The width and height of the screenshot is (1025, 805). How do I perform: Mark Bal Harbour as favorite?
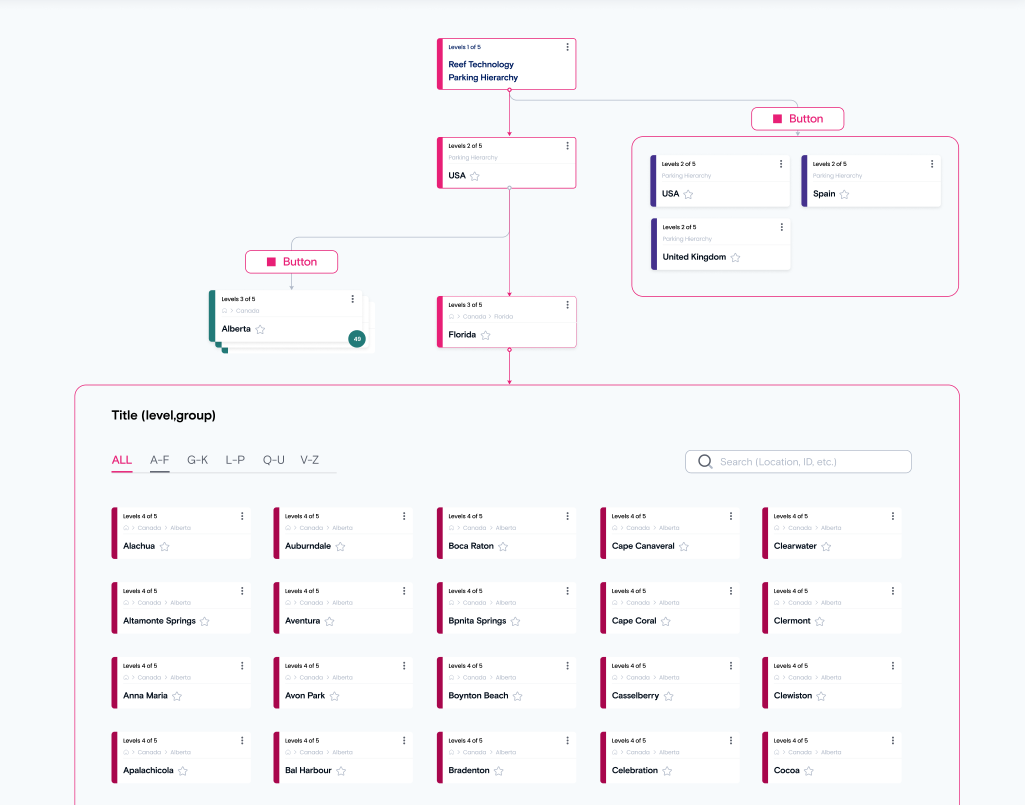[341, 771]
